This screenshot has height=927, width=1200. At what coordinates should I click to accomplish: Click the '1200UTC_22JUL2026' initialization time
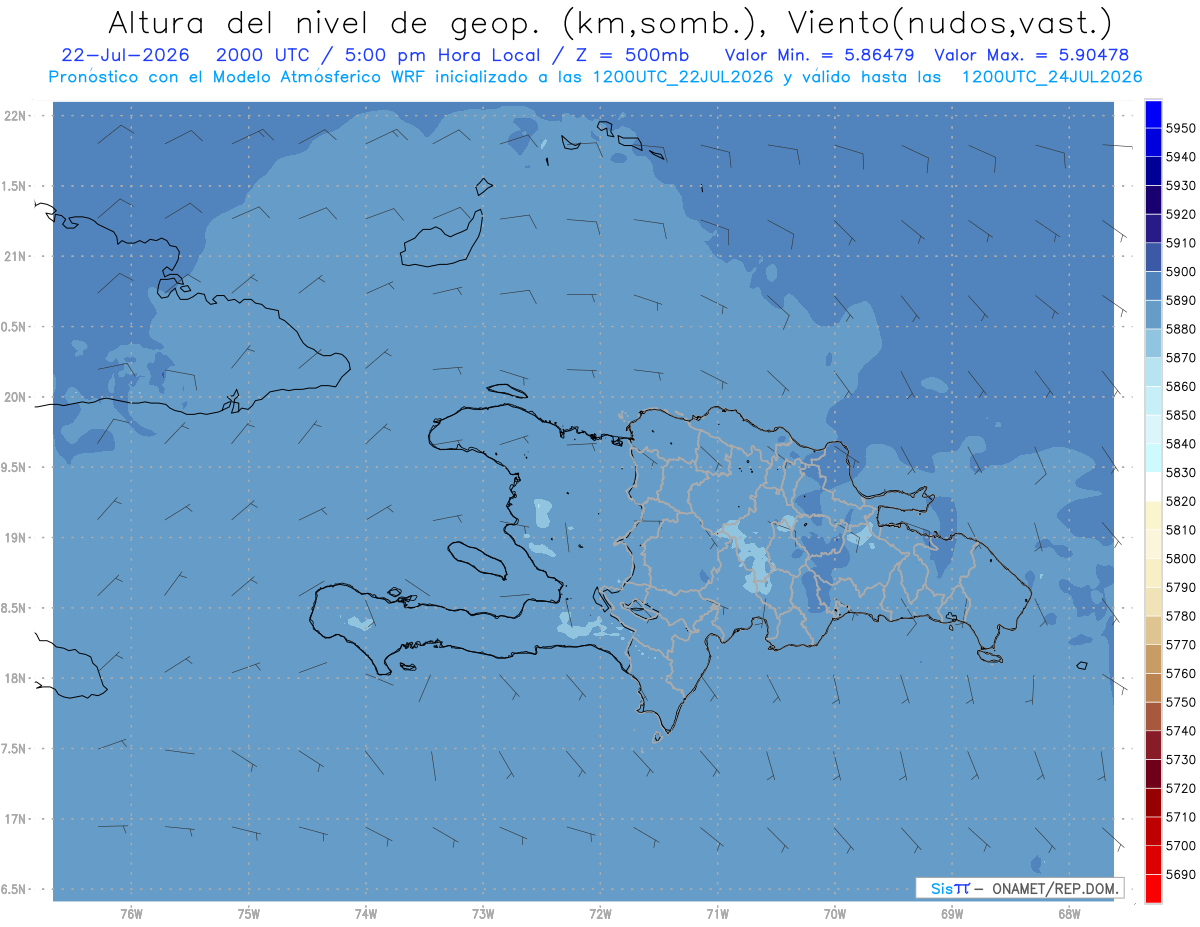click(683, 77)
